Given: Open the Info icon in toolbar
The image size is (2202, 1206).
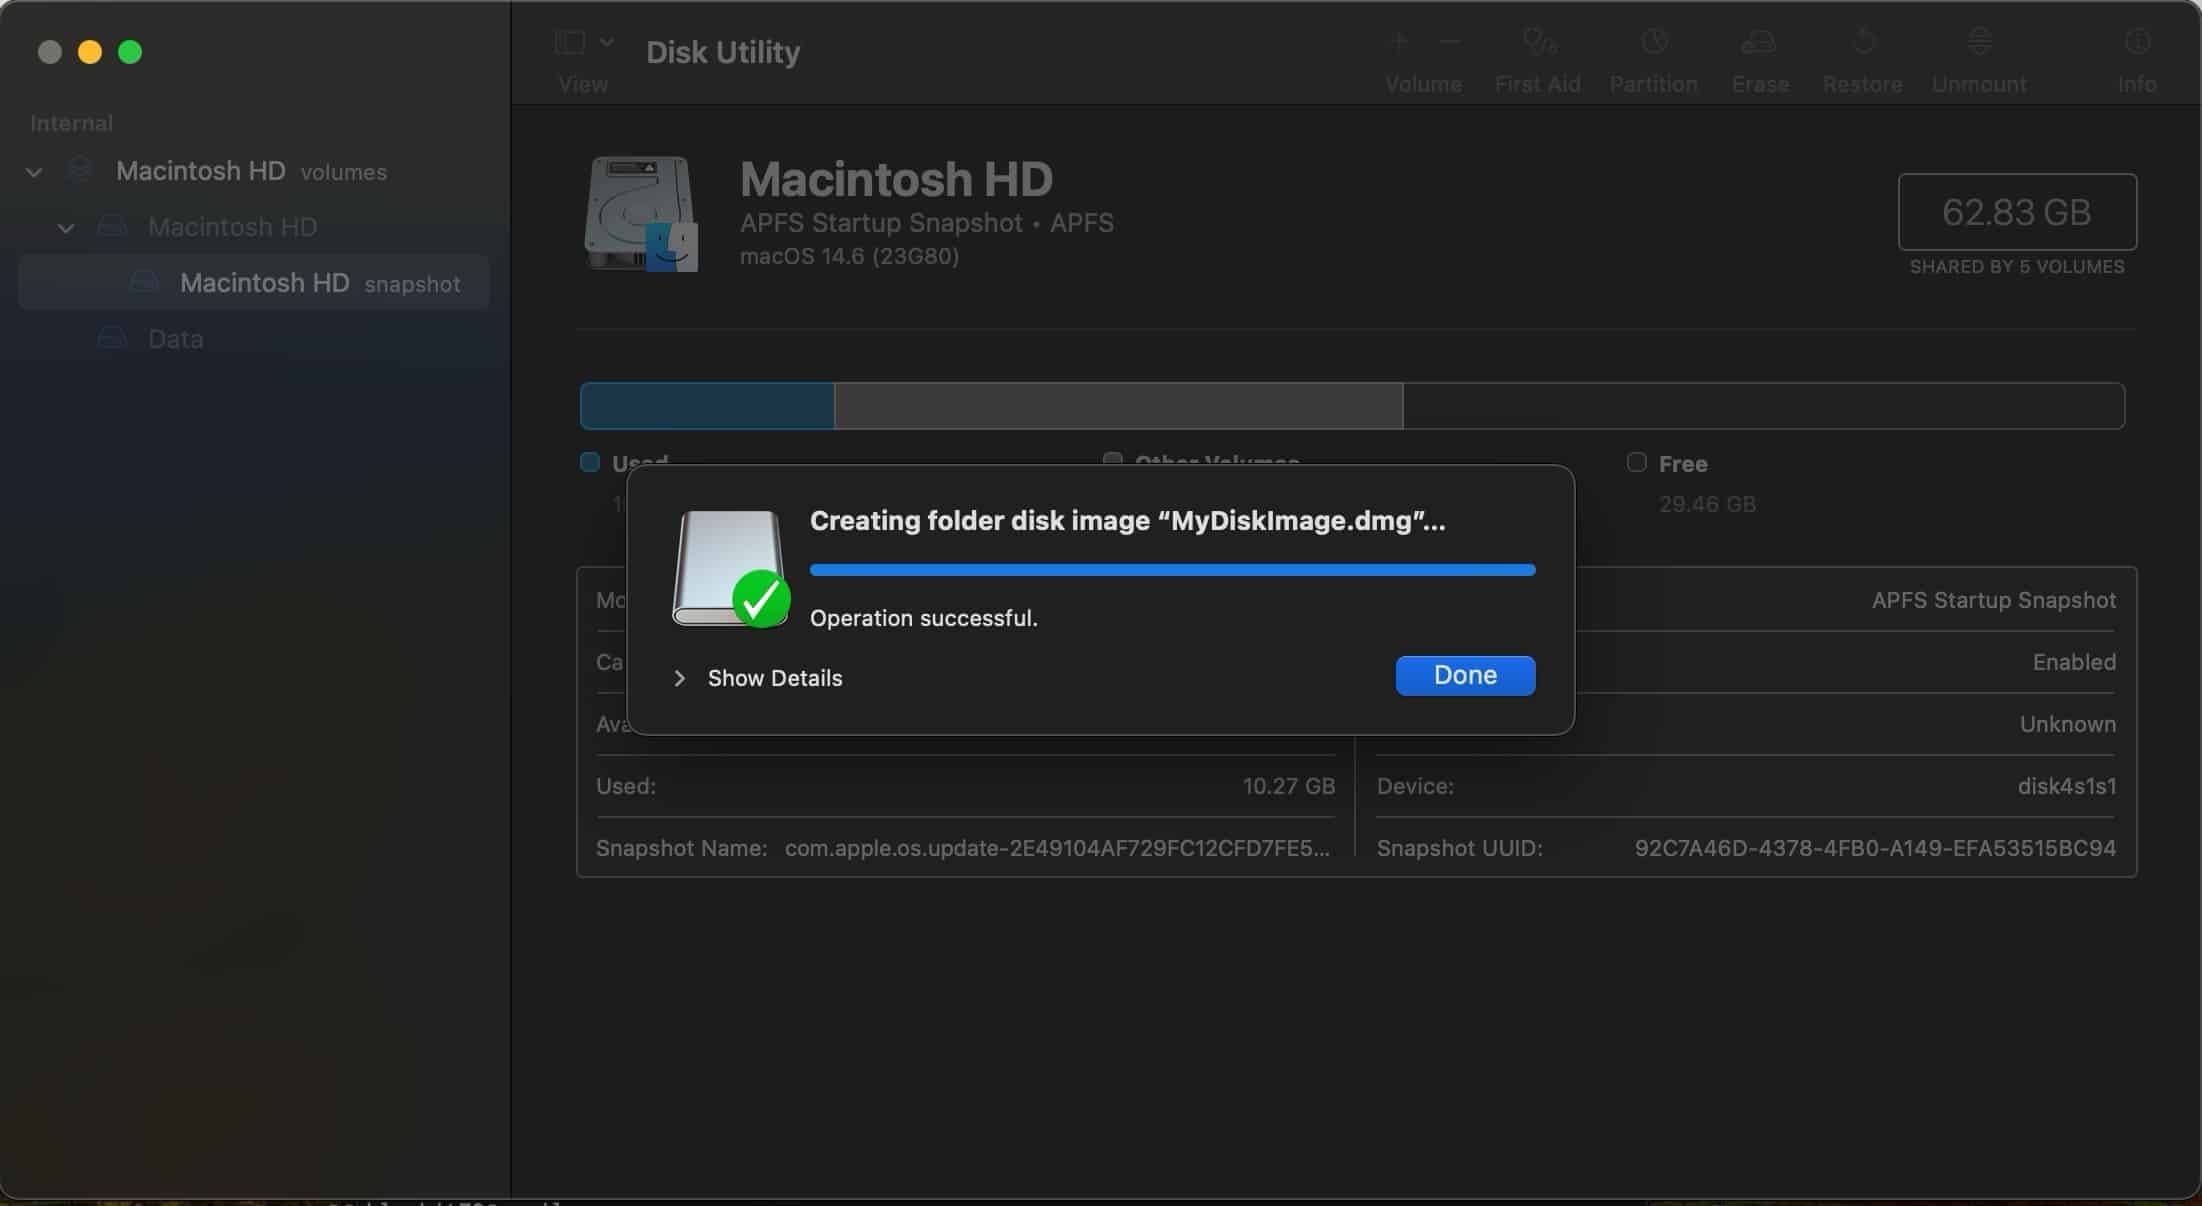Looking at the screenshot, I should [2137, 42].
